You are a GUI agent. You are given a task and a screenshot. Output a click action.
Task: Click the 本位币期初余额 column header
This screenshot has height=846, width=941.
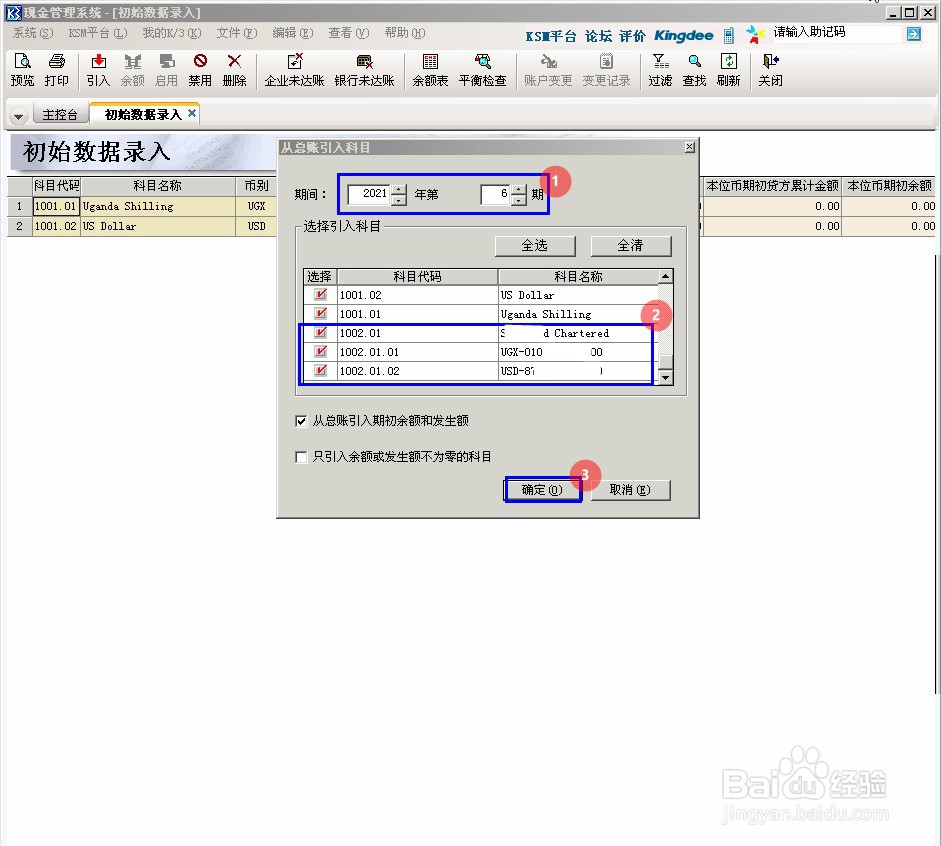coord(889,186)
